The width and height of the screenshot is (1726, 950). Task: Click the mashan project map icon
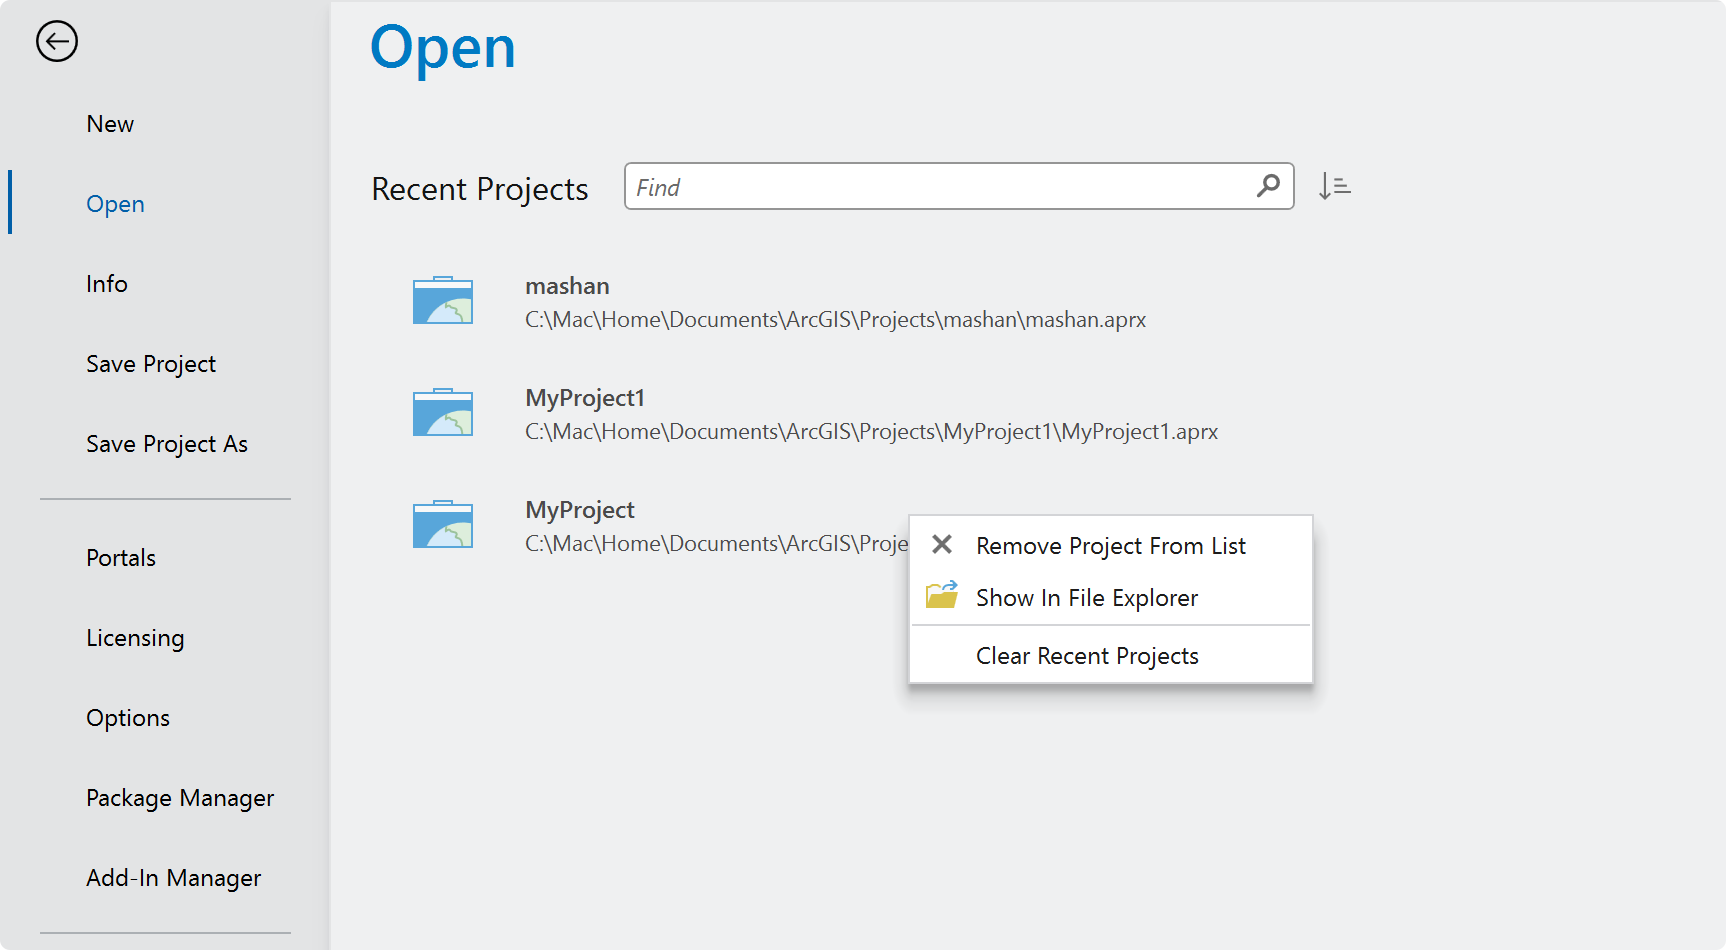[x=443, y=300]
